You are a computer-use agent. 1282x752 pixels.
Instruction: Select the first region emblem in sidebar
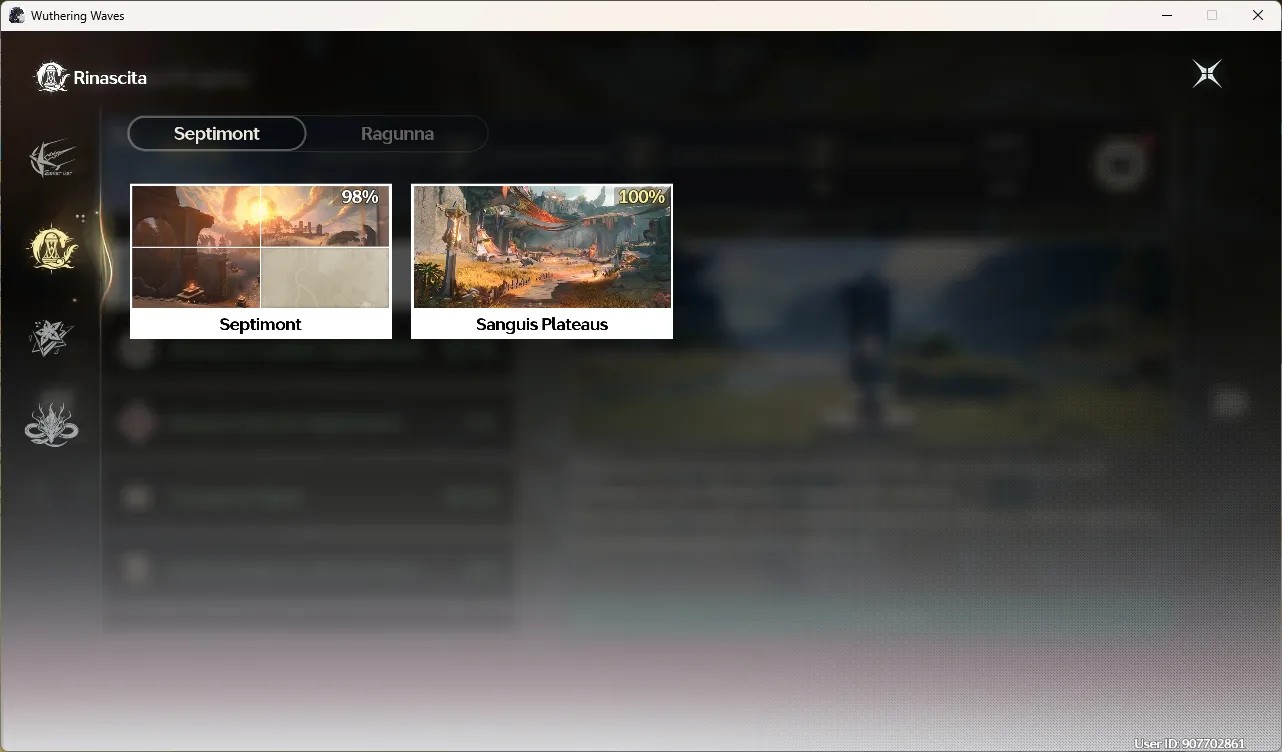[x=52, y=158]
